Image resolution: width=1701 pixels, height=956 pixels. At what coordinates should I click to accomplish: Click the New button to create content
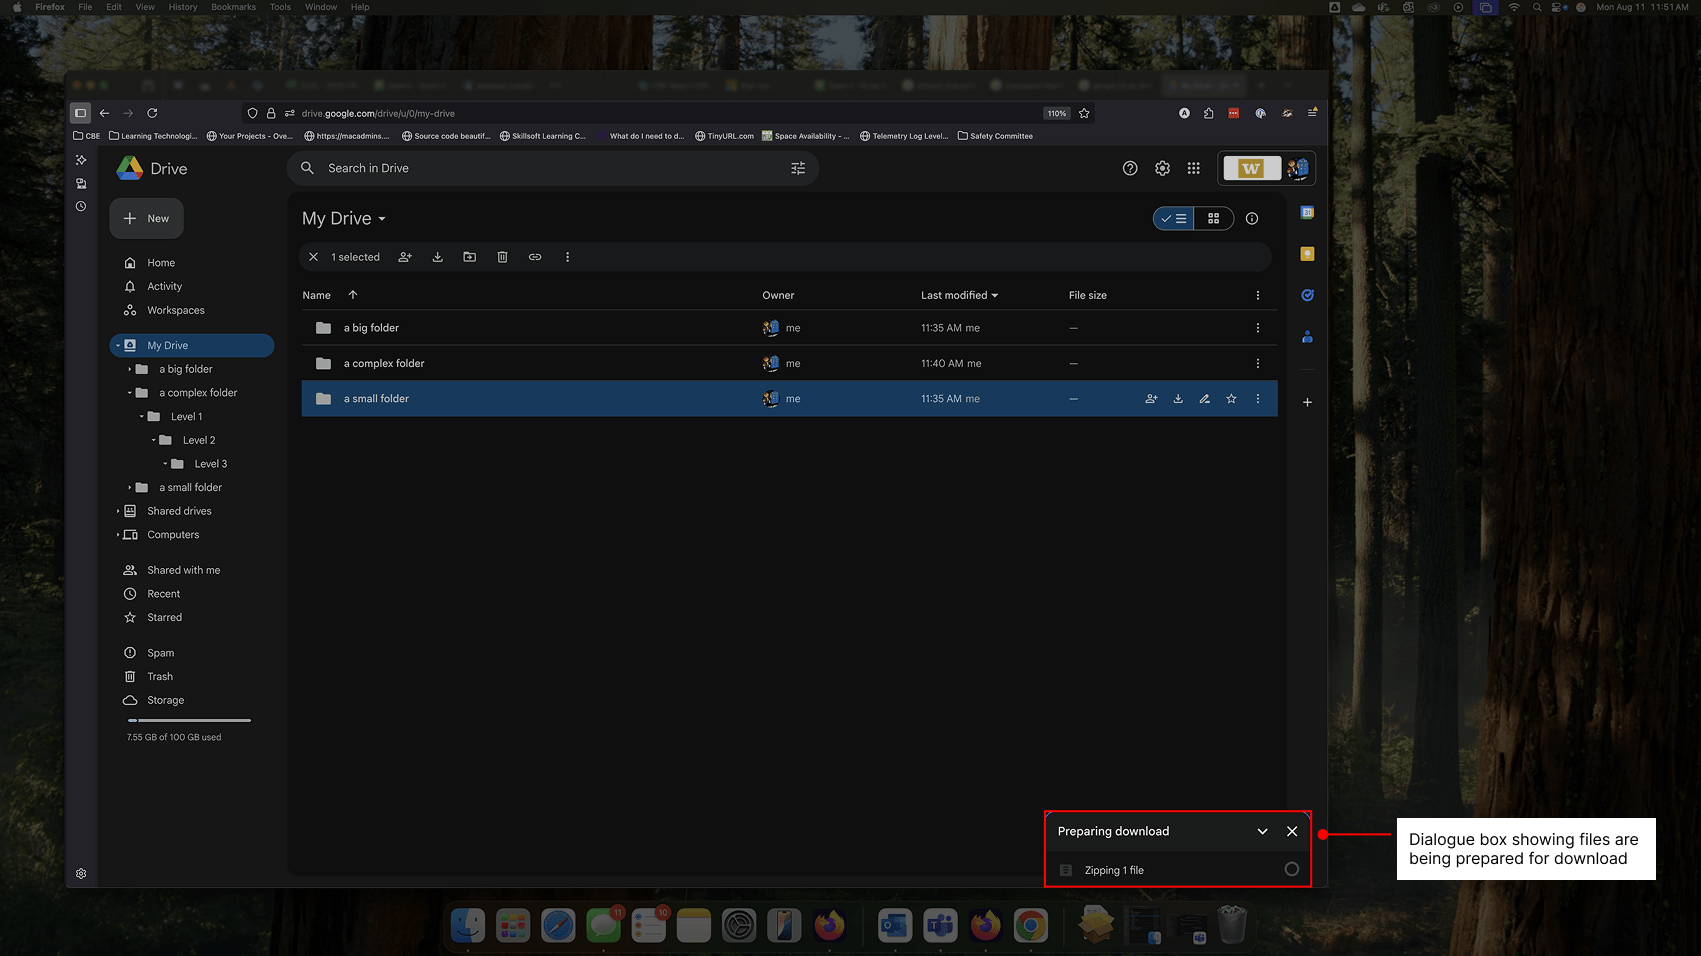click(146, 218)
